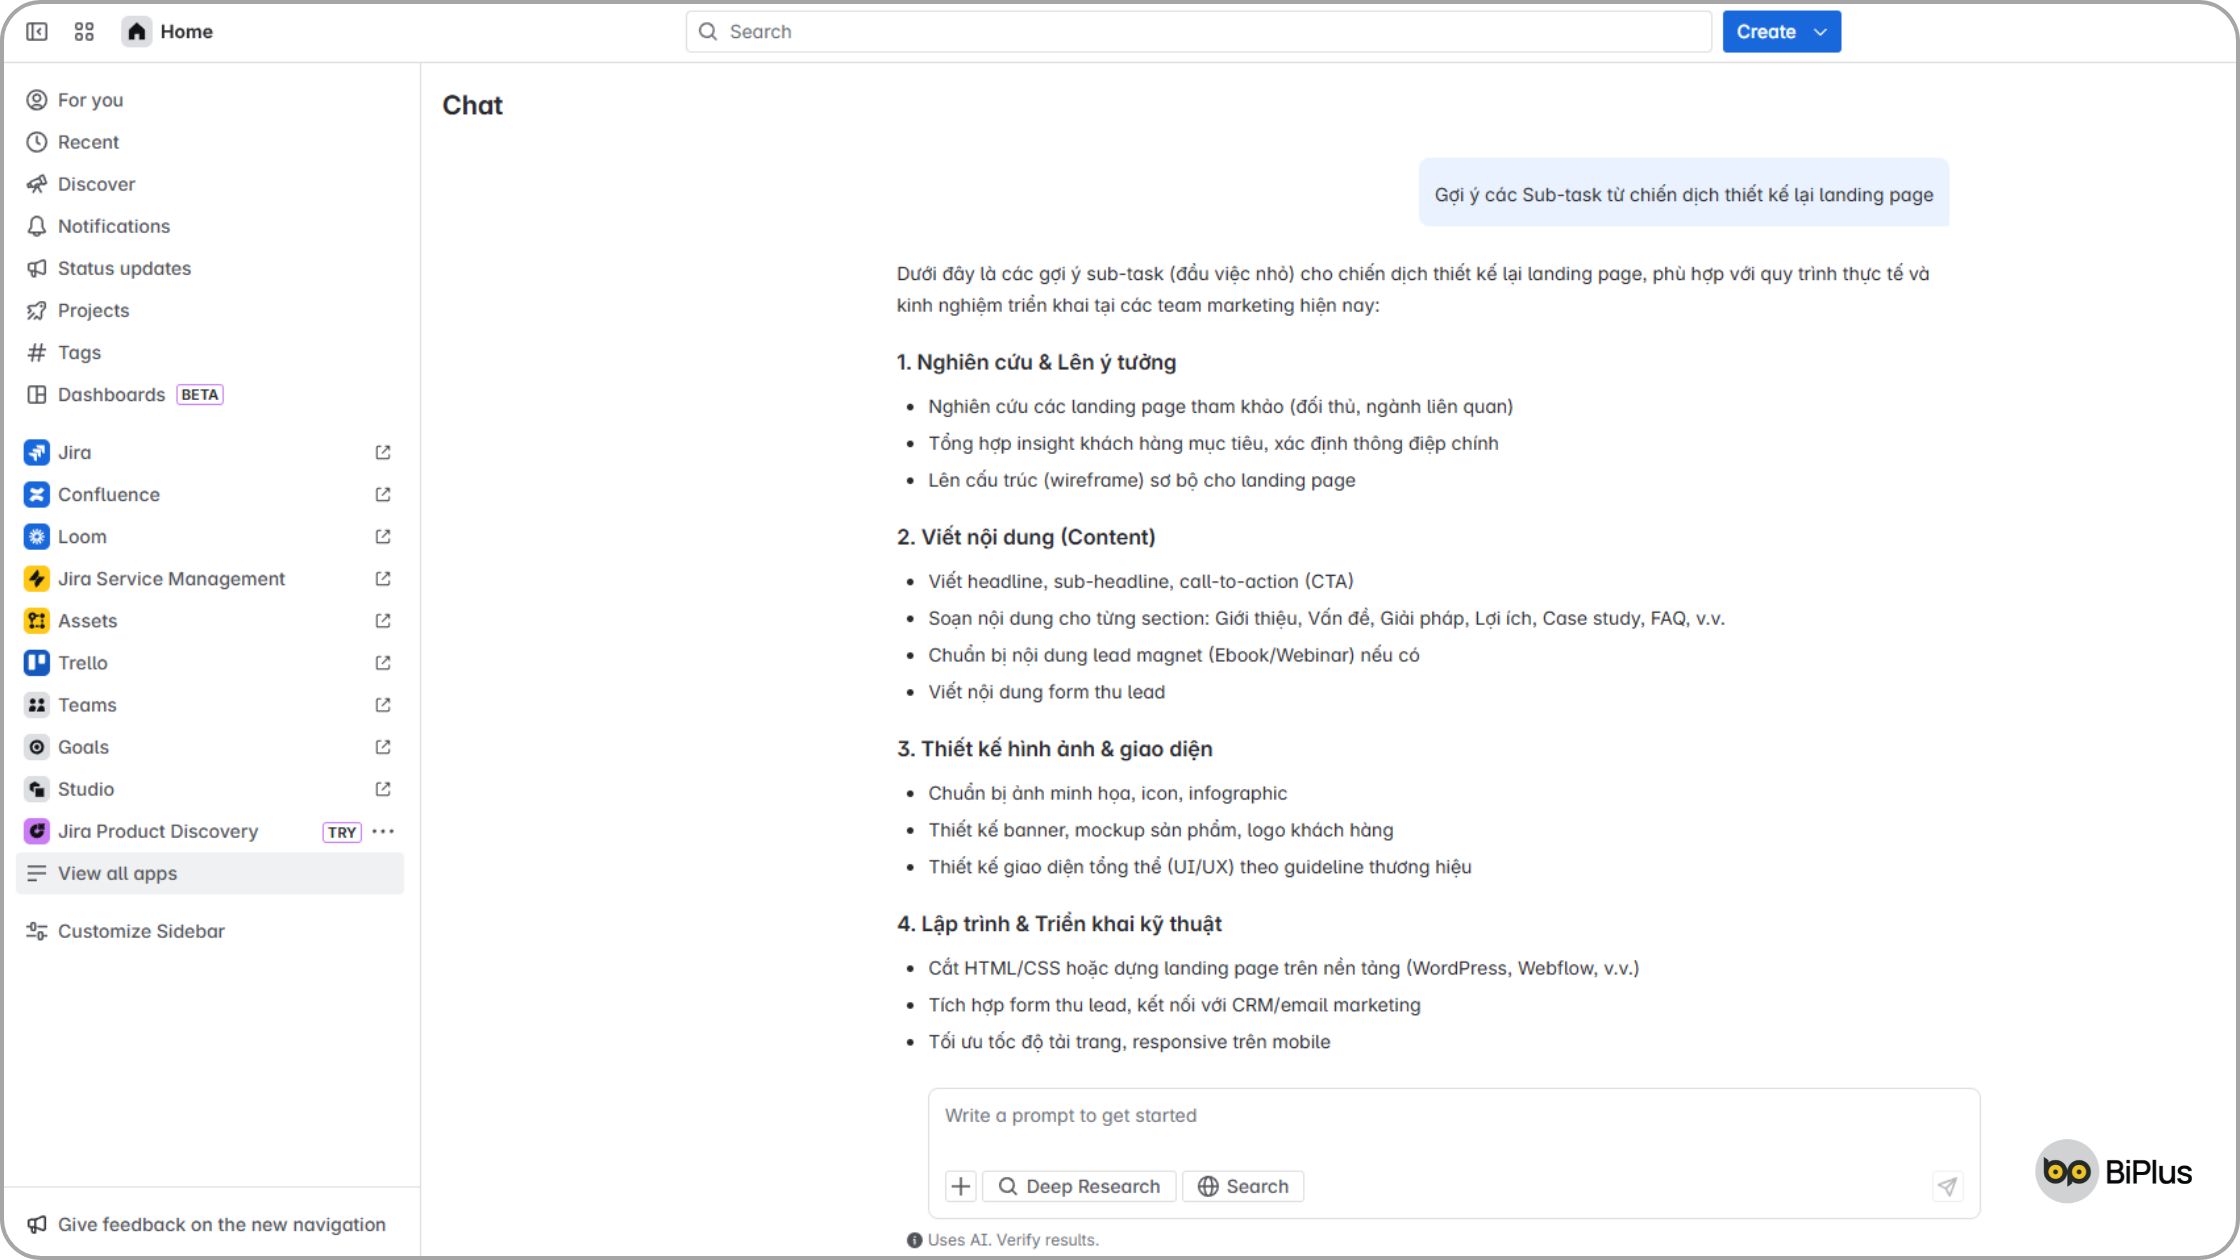Image resolution: width=2240 pixels, height=1260 pixels.
Task: Collapse the sidebar with the panel icon
Action: tap(37, 32)
